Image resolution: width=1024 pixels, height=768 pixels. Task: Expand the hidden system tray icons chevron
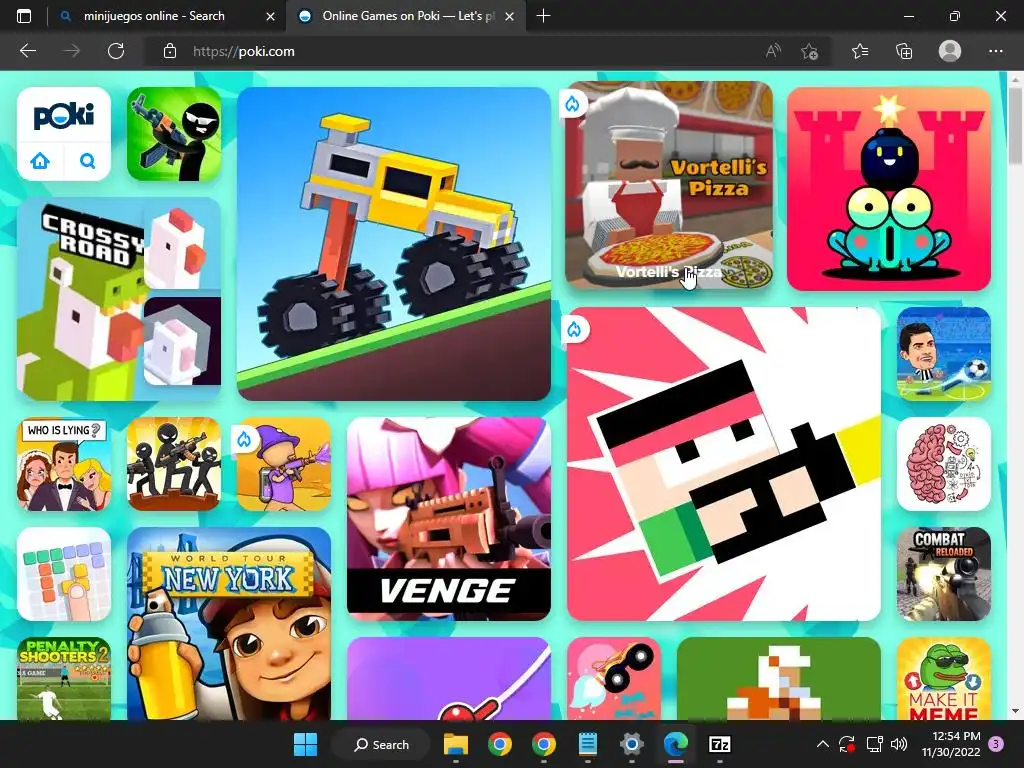tap(823, 744)
